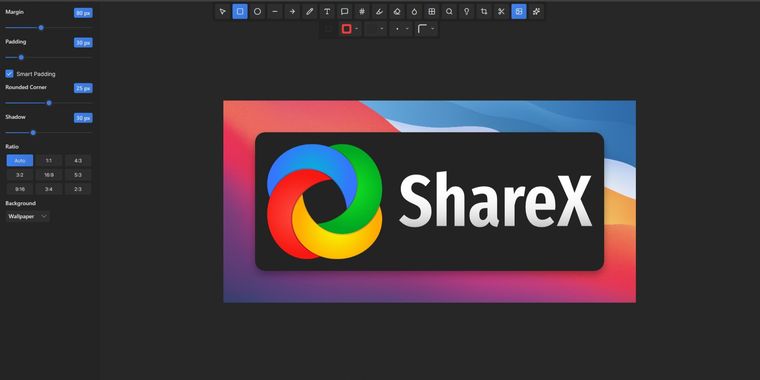Select the 9:16 ratio option
The image size is (760, 380).
coord(20,189)
